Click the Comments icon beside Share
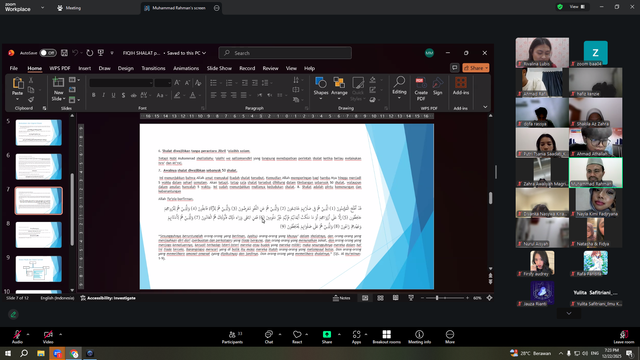 (x=454, y=68)
